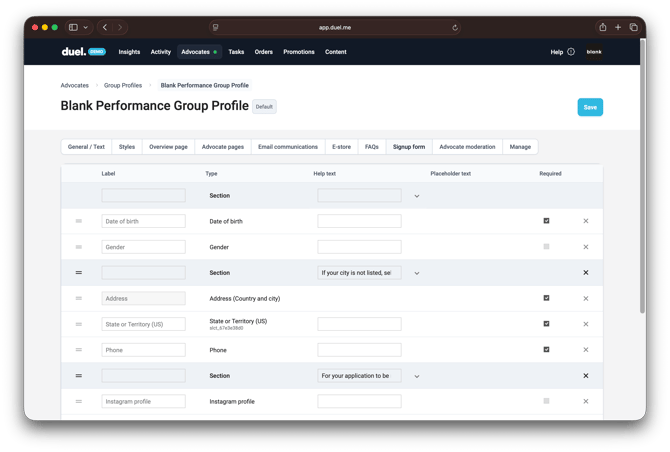This screenshot has width=670, height=452.
Task: Expand Section with 'If your city' help text
Action: 417,273
